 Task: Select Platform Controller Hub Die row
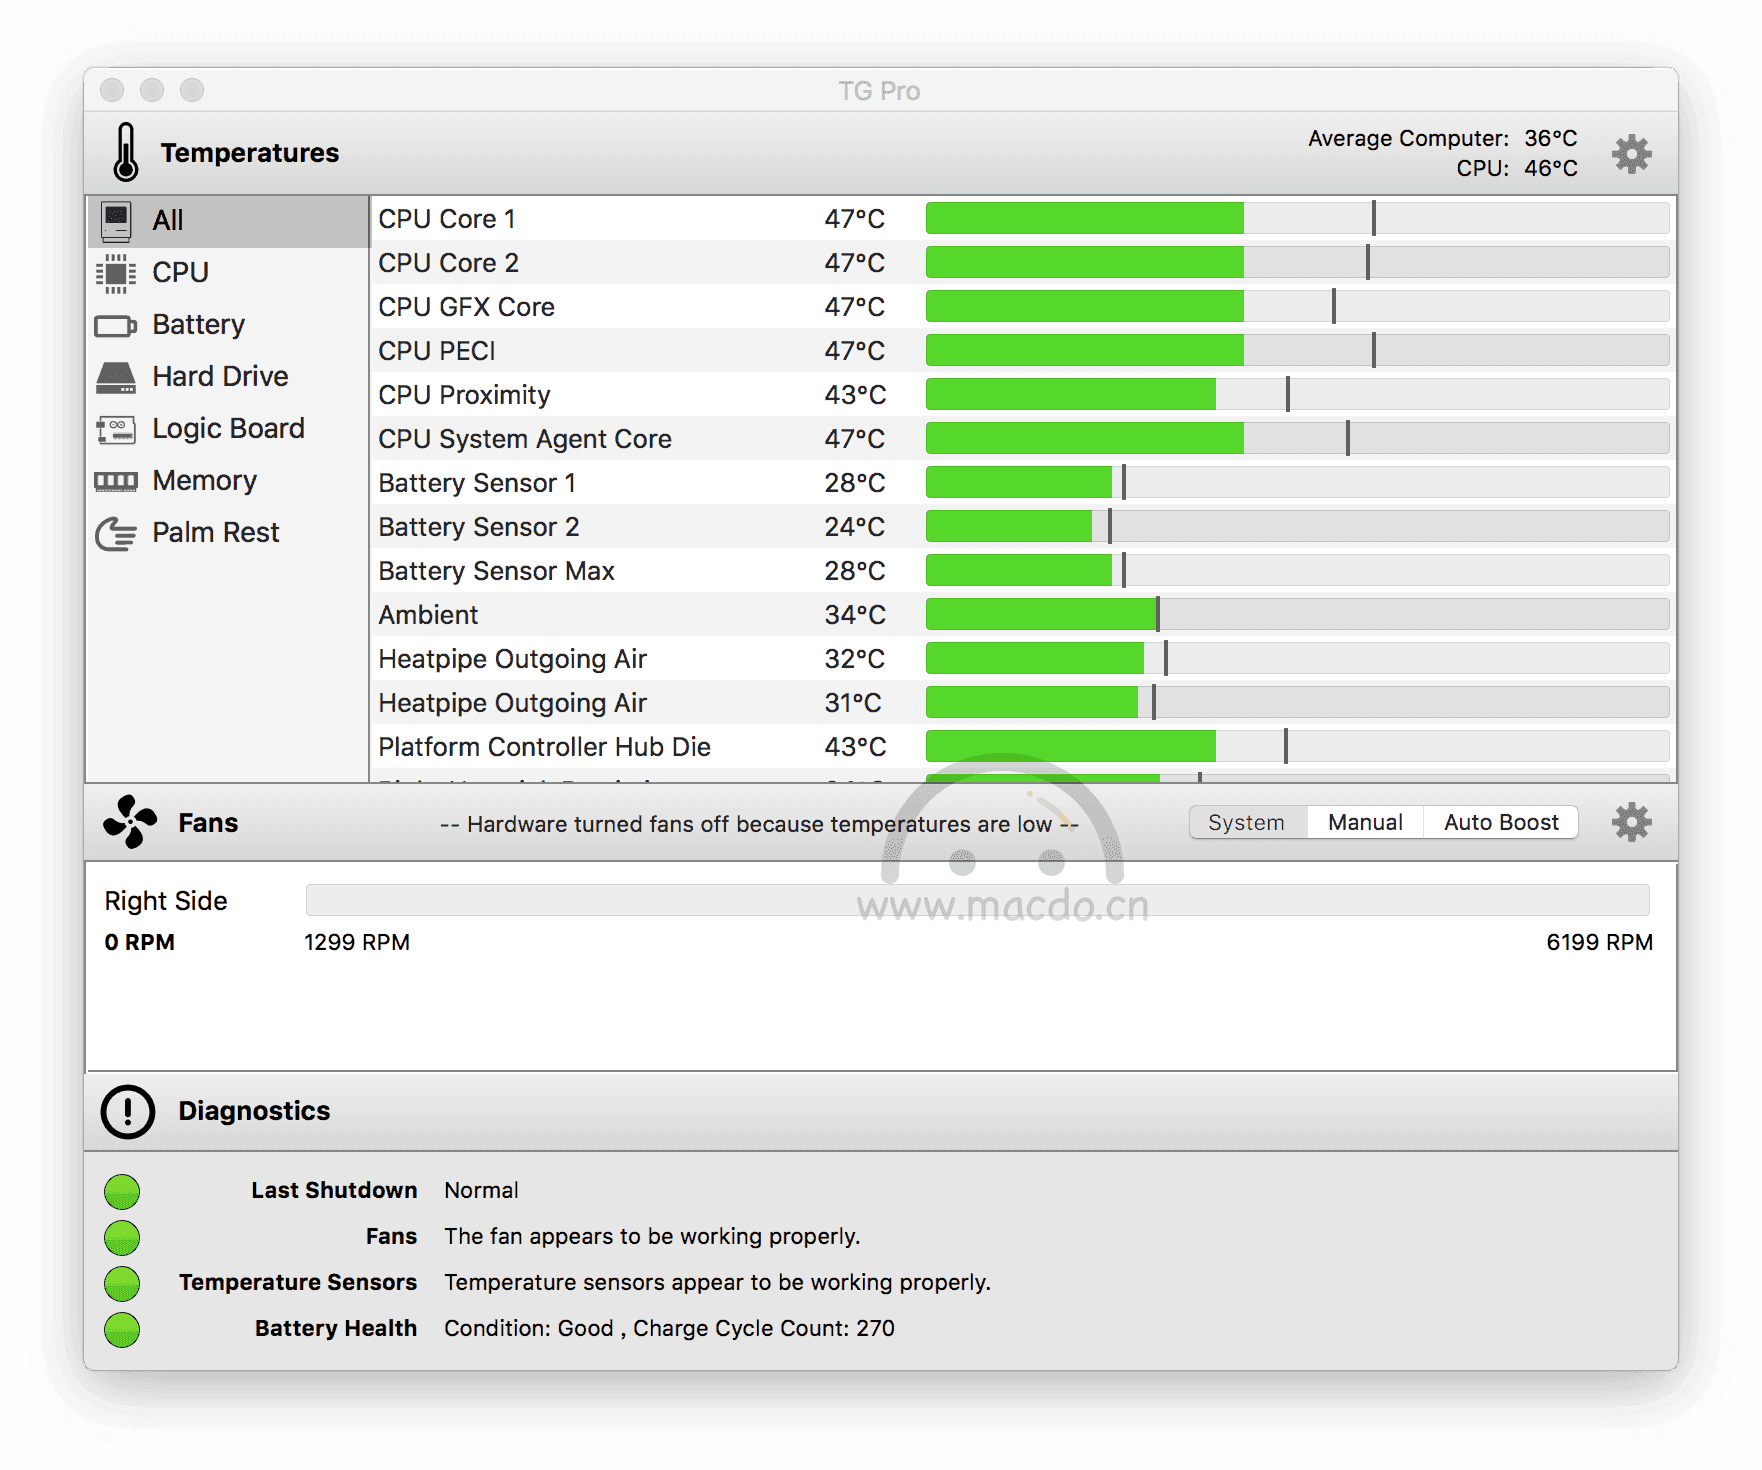click(1023, 746)
